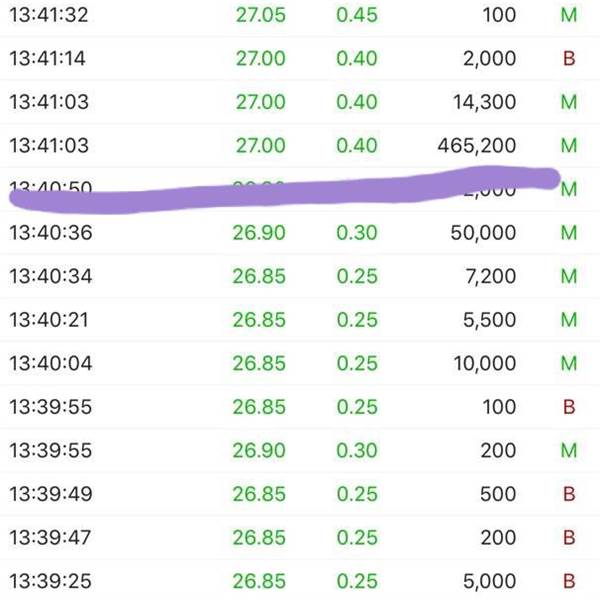Click the green M marker at 13:41:32
The width and height of the screenshot is (600, 600).
[x=569, y=15]
